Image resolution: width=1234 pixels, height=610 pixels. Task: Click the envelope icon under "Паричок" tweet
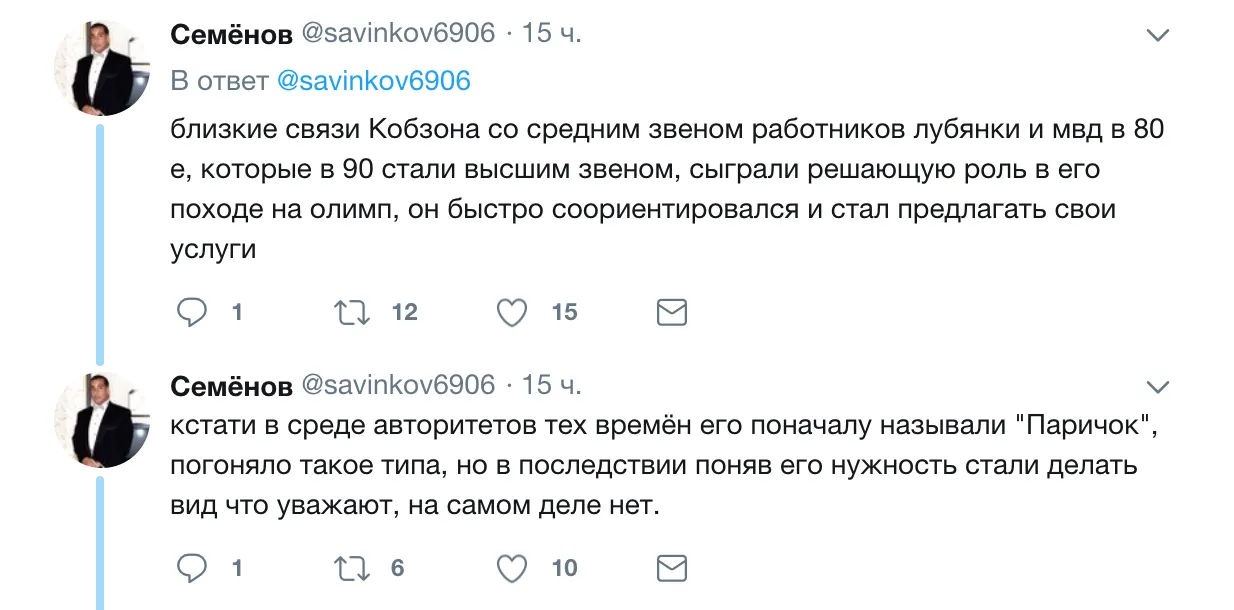pos(671,569)
